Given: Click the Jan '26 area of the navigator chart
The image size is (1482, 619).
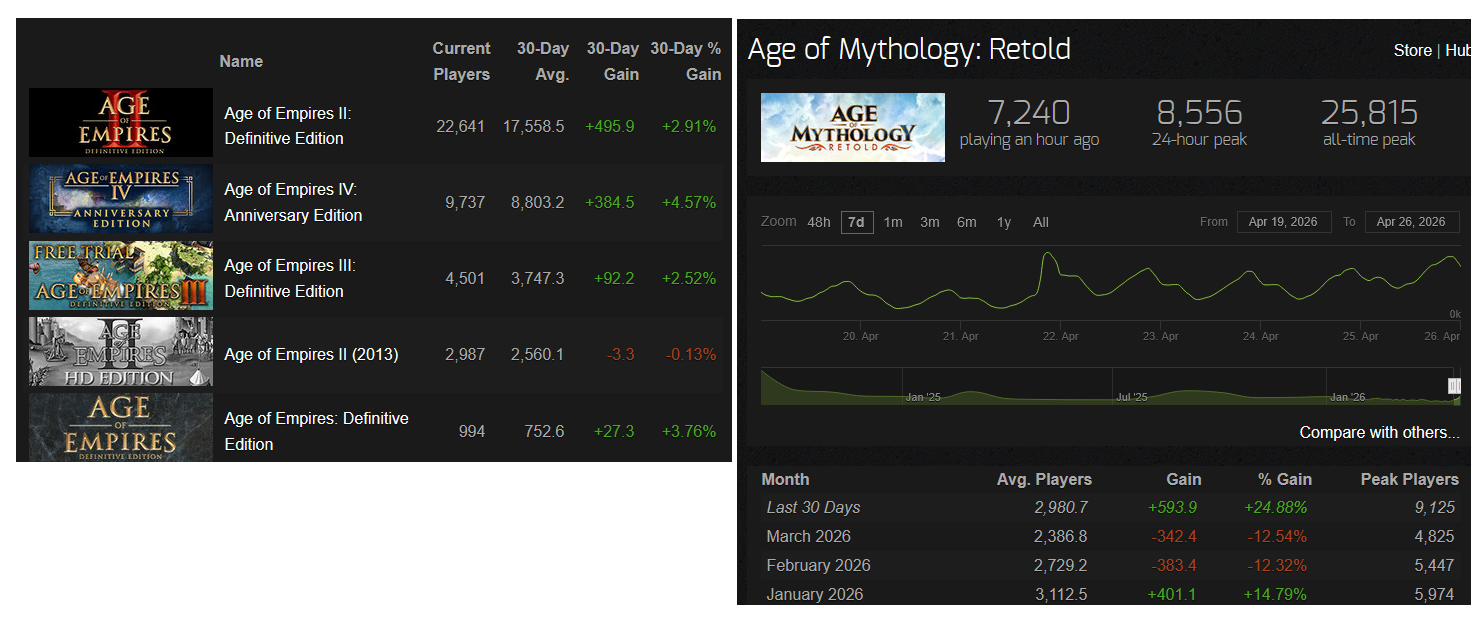Looking at the screenshot, I should [x=1347, y=397].
